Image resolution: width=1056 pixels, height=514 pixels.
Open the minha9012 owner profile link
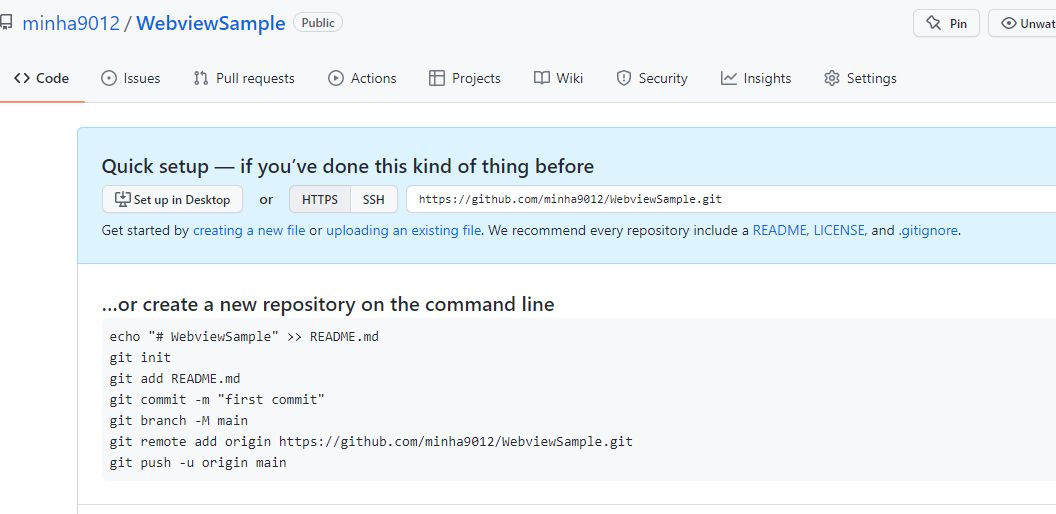point(71,23)
